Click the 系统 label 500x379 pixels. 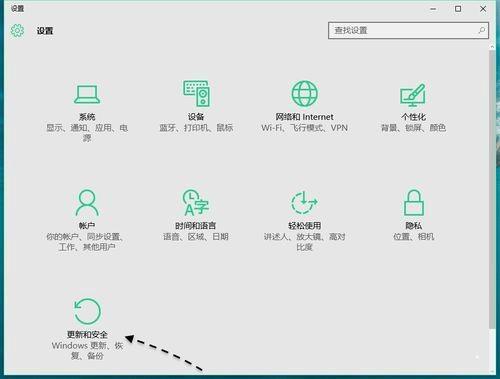87,117
